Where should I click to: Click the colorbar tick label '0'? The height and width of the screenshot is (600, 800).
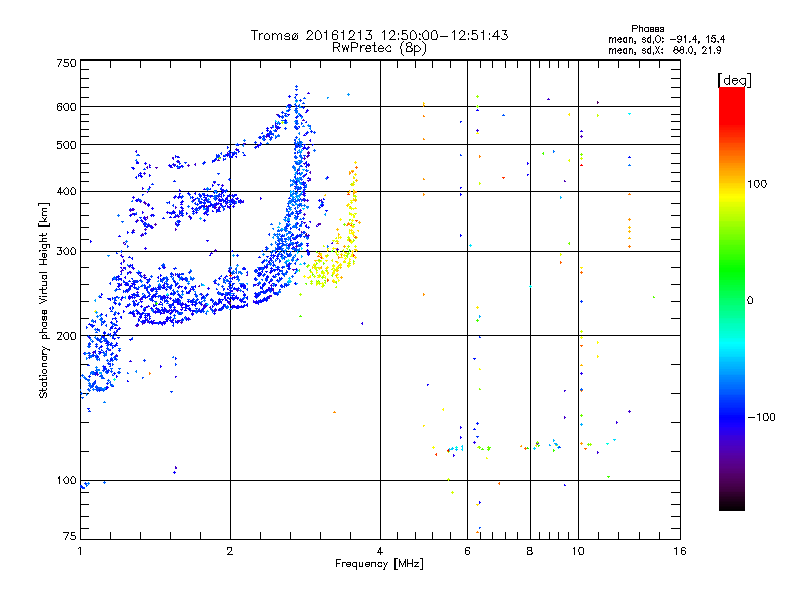(x=750, y=300)
